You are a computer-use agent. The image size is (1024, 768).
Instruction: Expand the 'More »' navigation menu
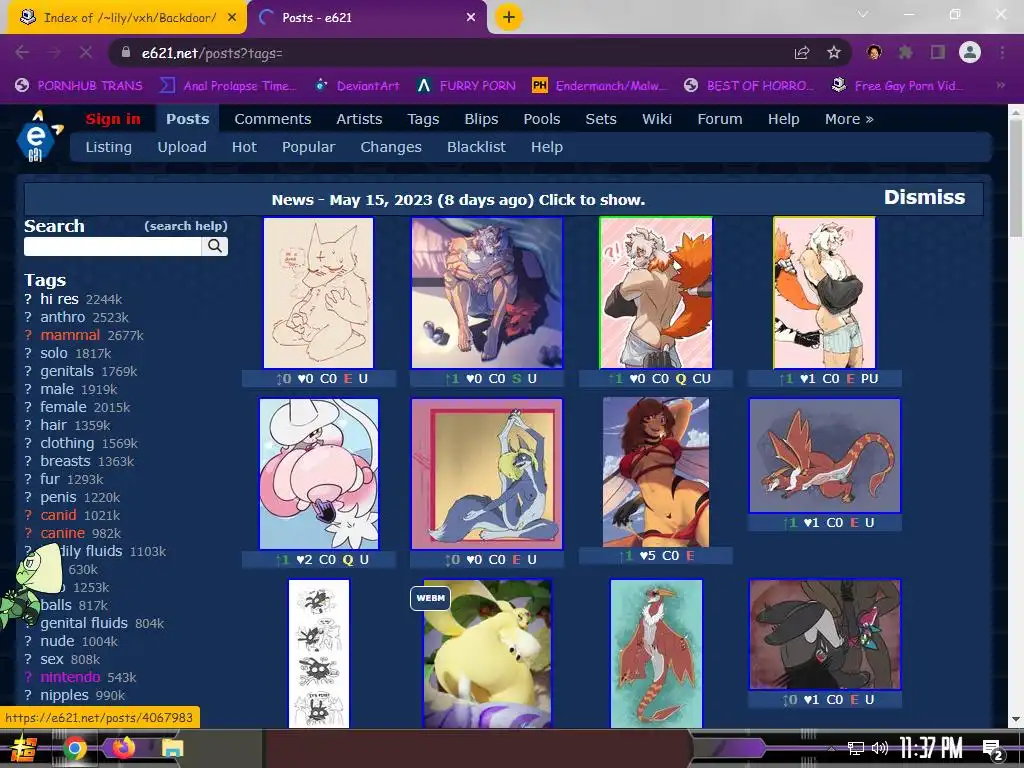click(849, 119)
